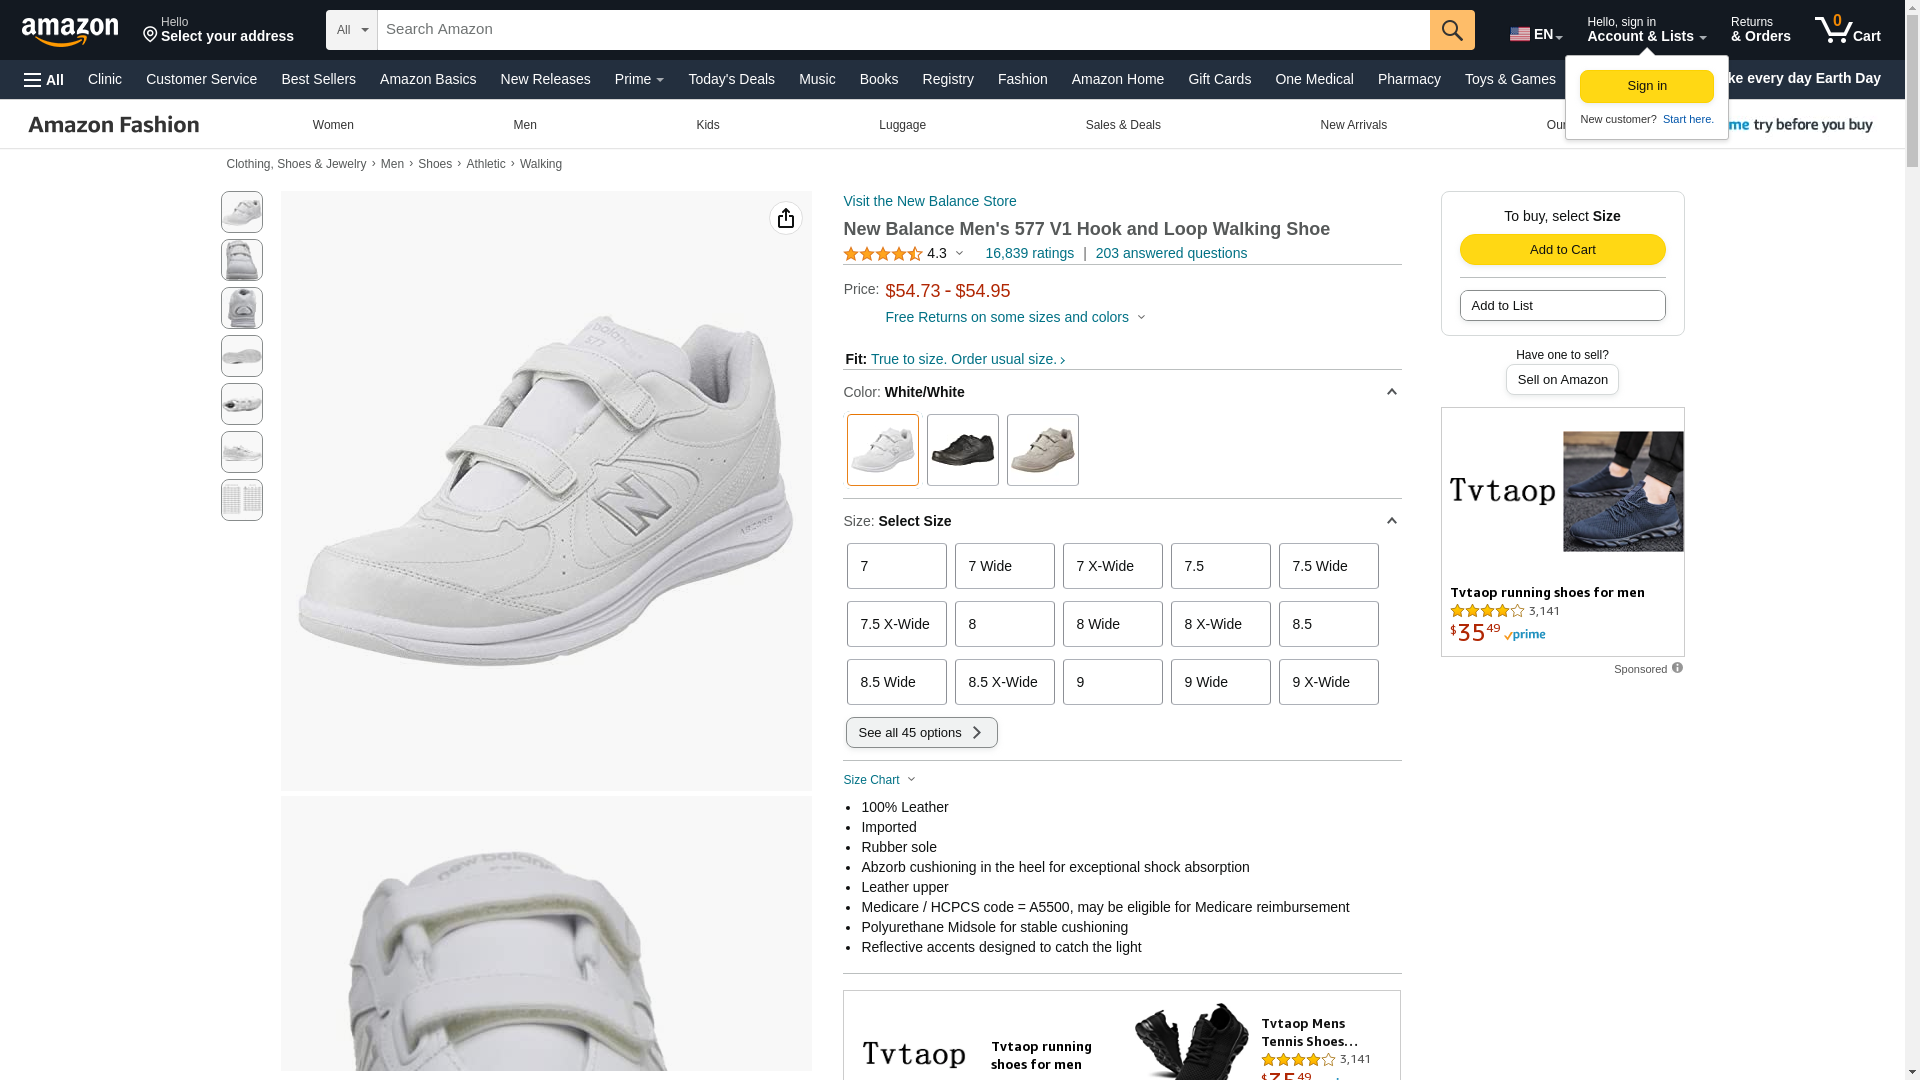The width and height of the screenshot is (1920, 1080).
Task: Open the All hamburger menu
Action: pos(44,79)
